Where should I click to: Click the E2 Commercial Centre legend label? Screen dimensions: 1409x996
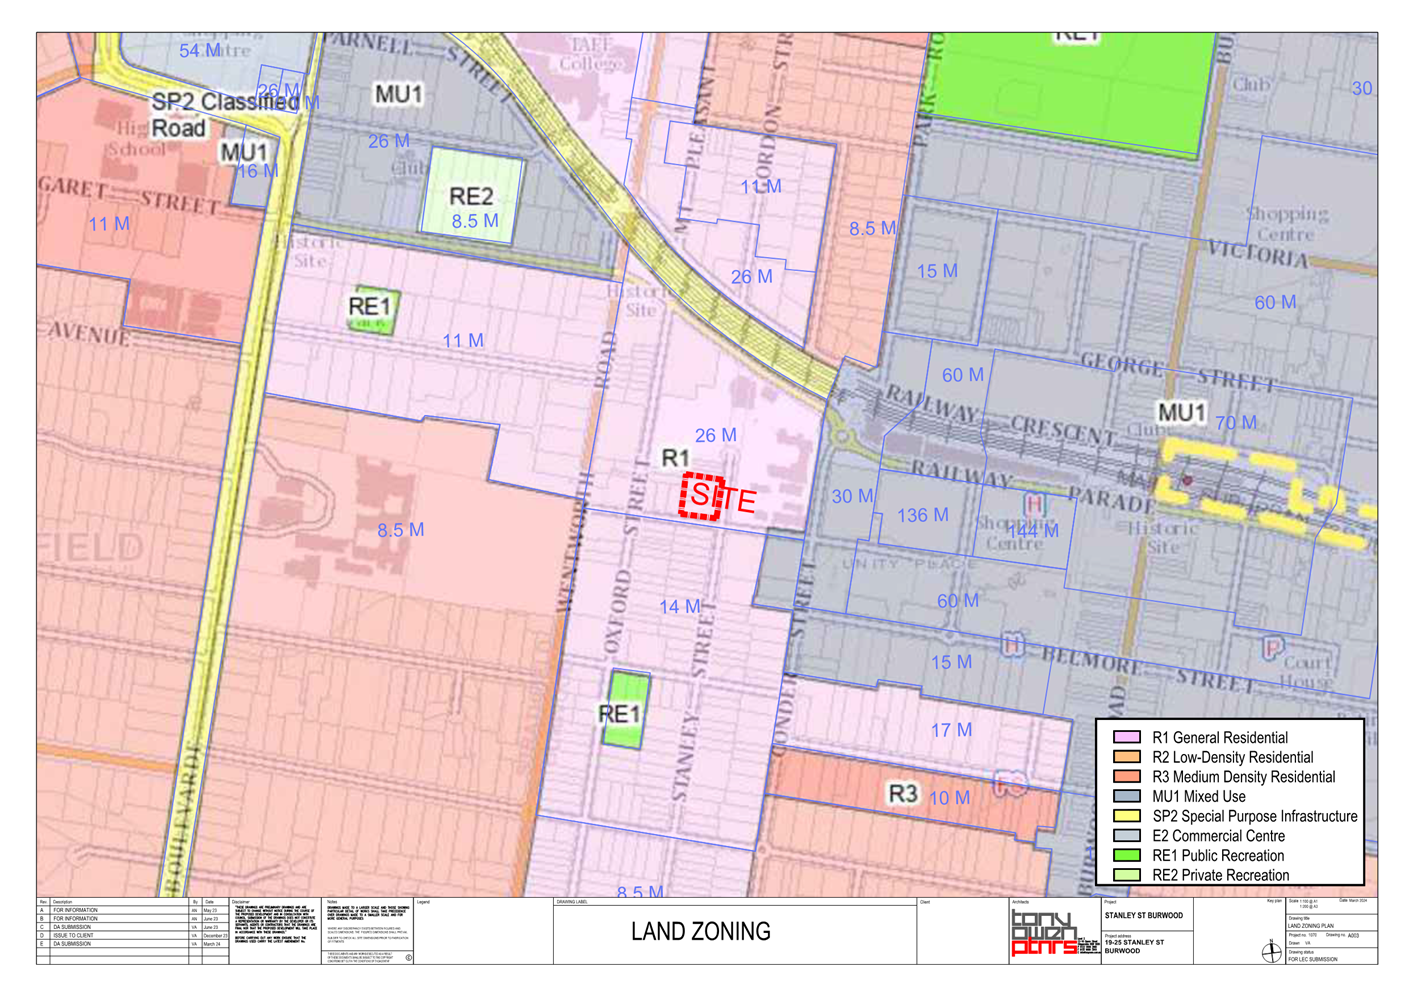pos(1218,836)
